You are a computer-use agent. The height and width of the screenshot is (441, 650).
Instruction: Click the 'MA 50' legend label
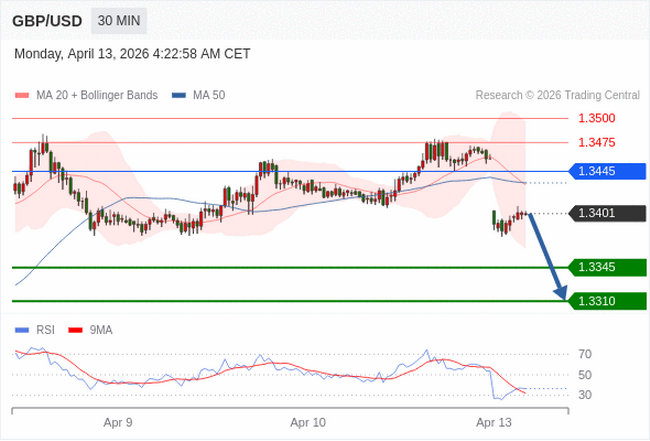[209, 95]
